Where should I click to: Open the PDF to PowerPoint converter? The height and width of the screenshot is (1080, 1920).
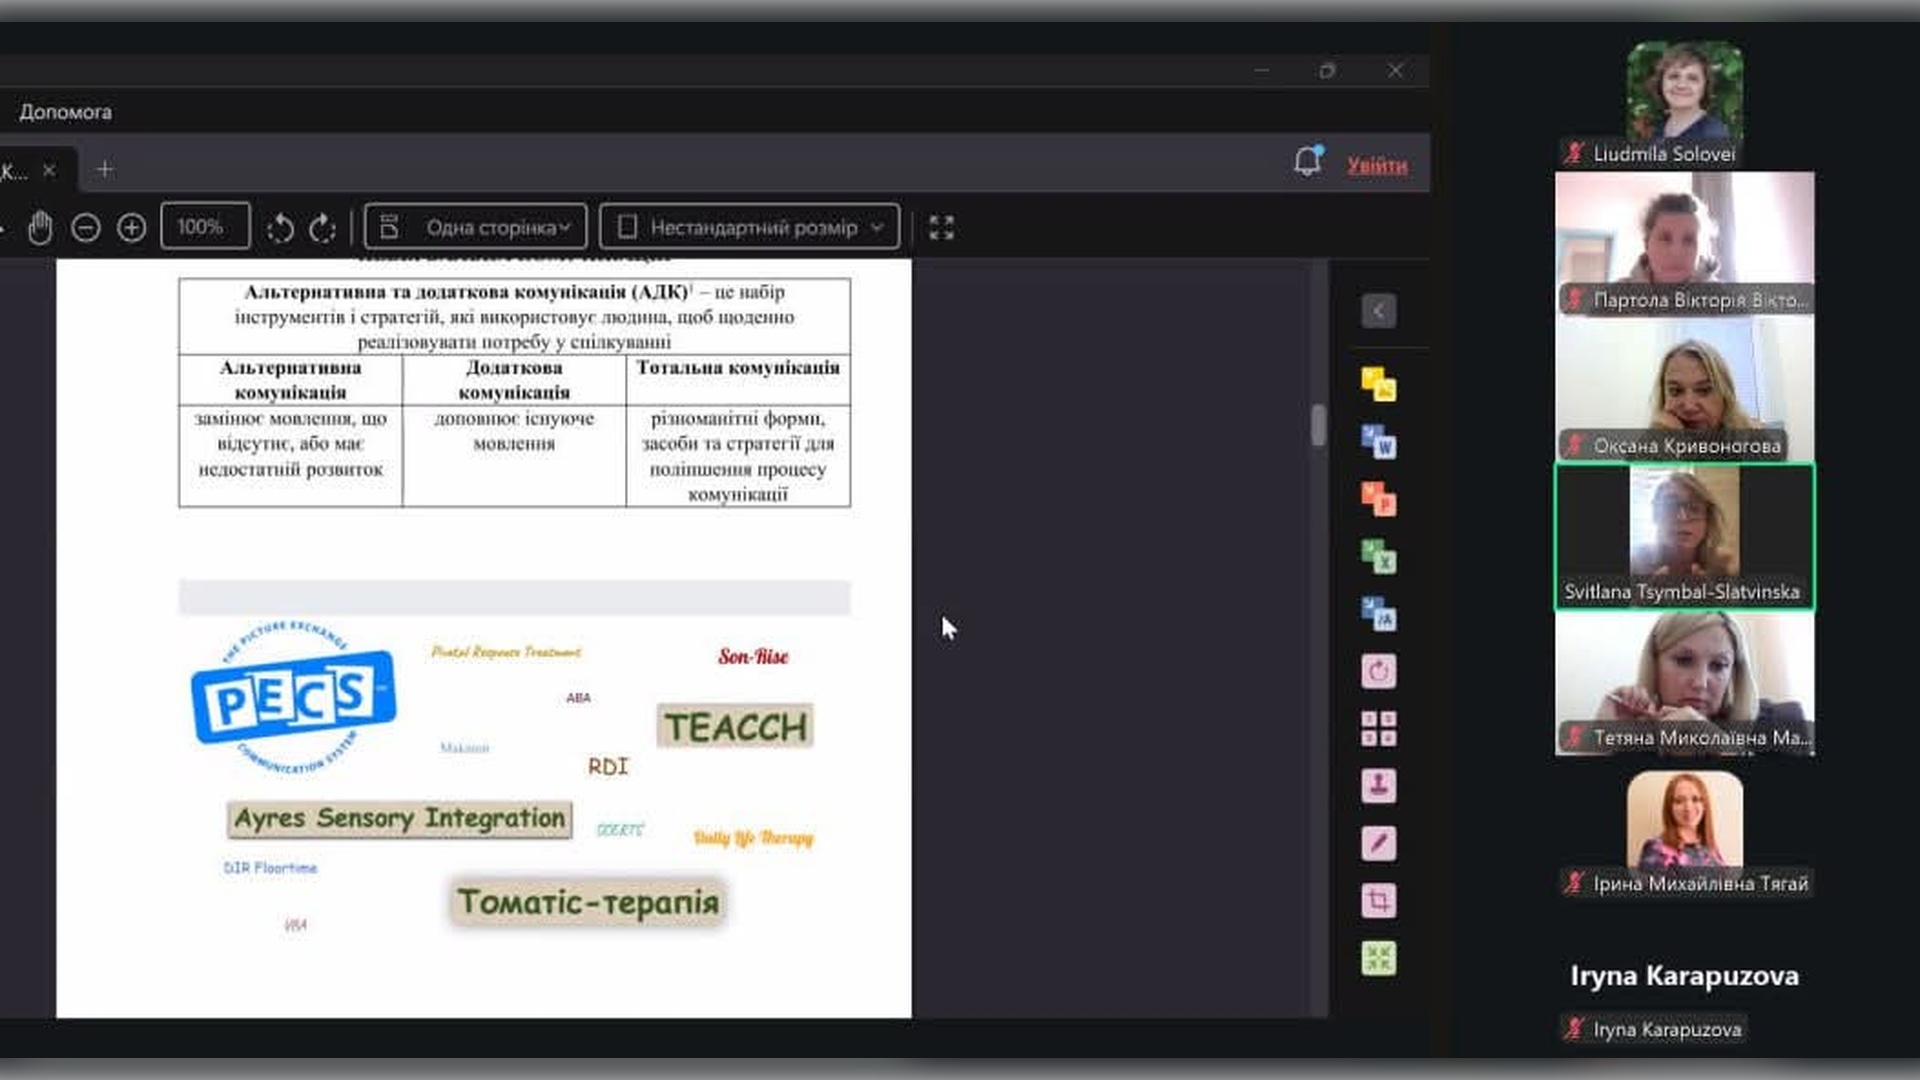1379,499
